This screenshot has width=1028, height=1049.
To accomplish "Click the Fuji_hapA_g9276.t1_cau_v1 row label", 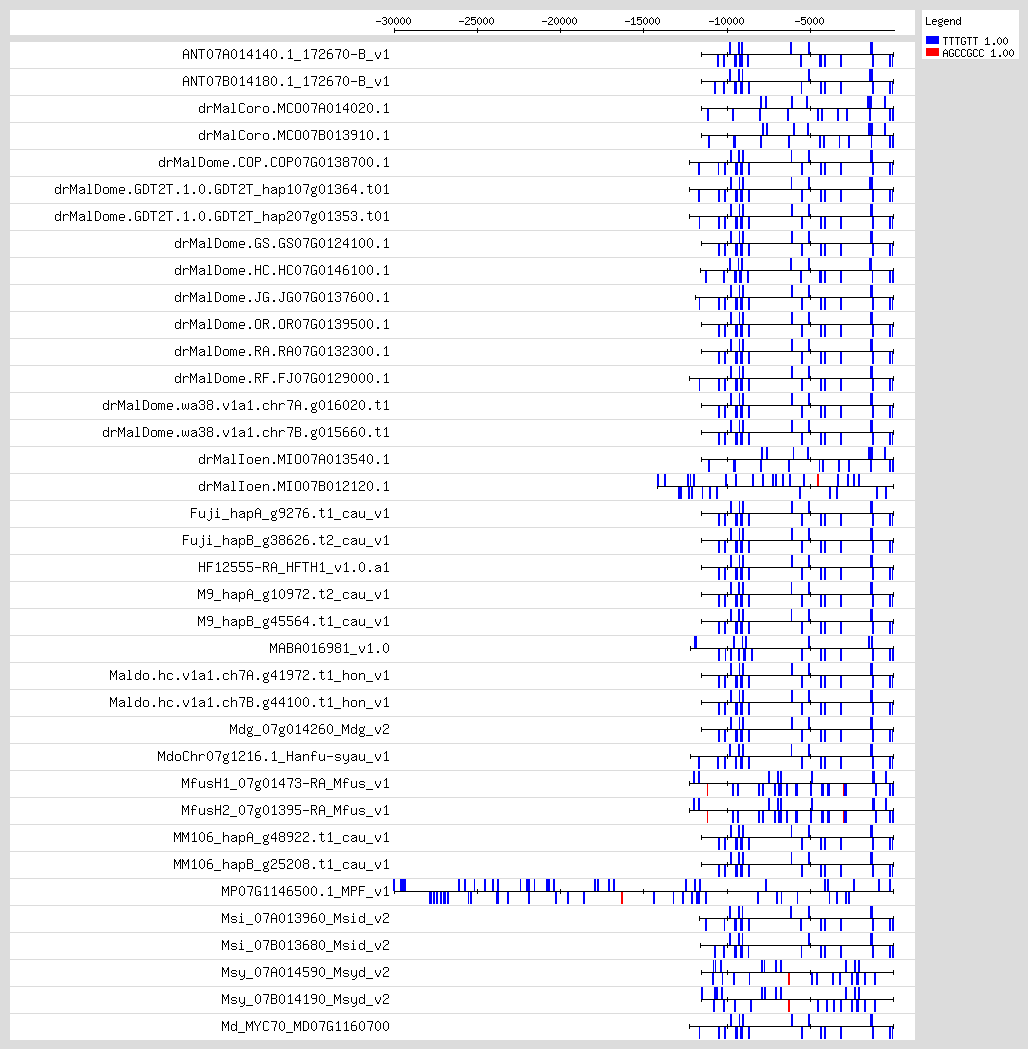I will coord(289,513).
